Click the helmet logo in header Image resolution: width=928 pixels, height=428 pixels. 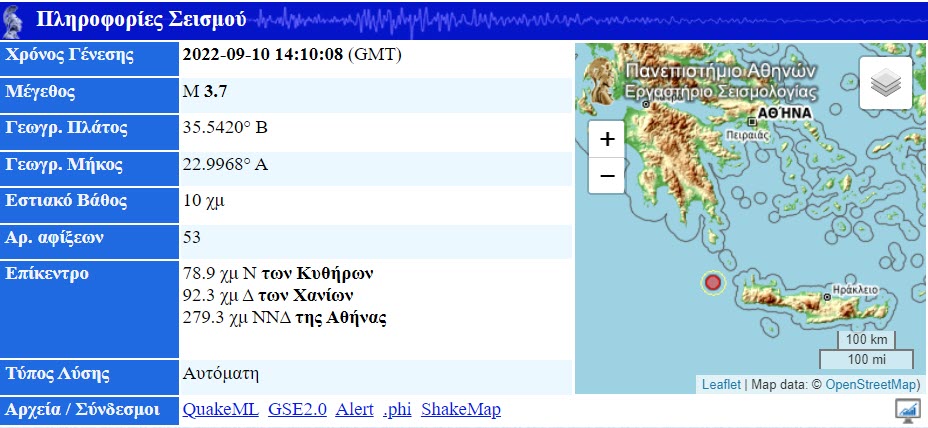coord(12,20)
